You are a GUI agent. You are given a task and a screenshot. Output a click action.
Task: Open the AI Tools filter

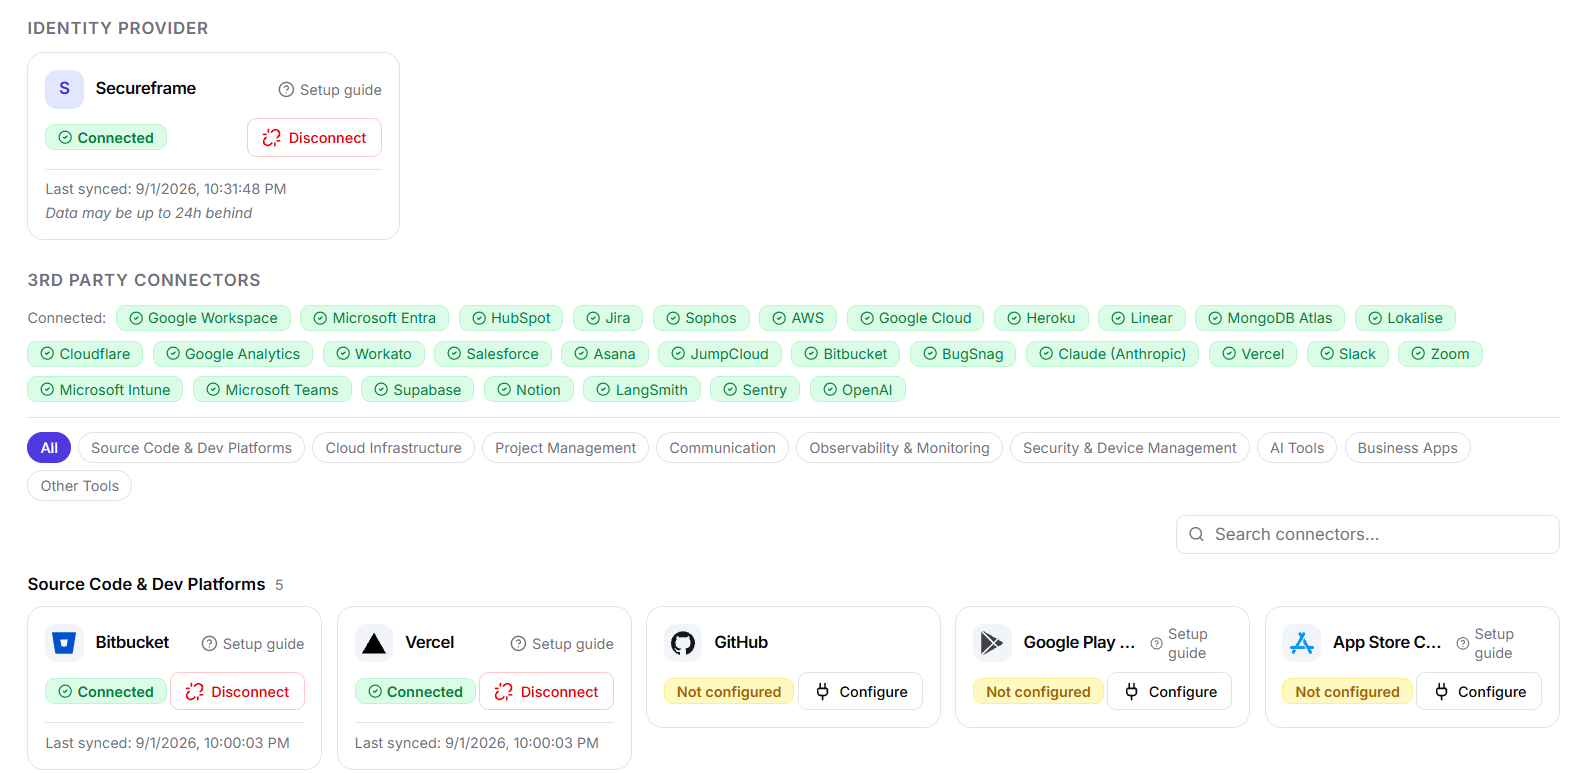click(x=1296, y=448)
